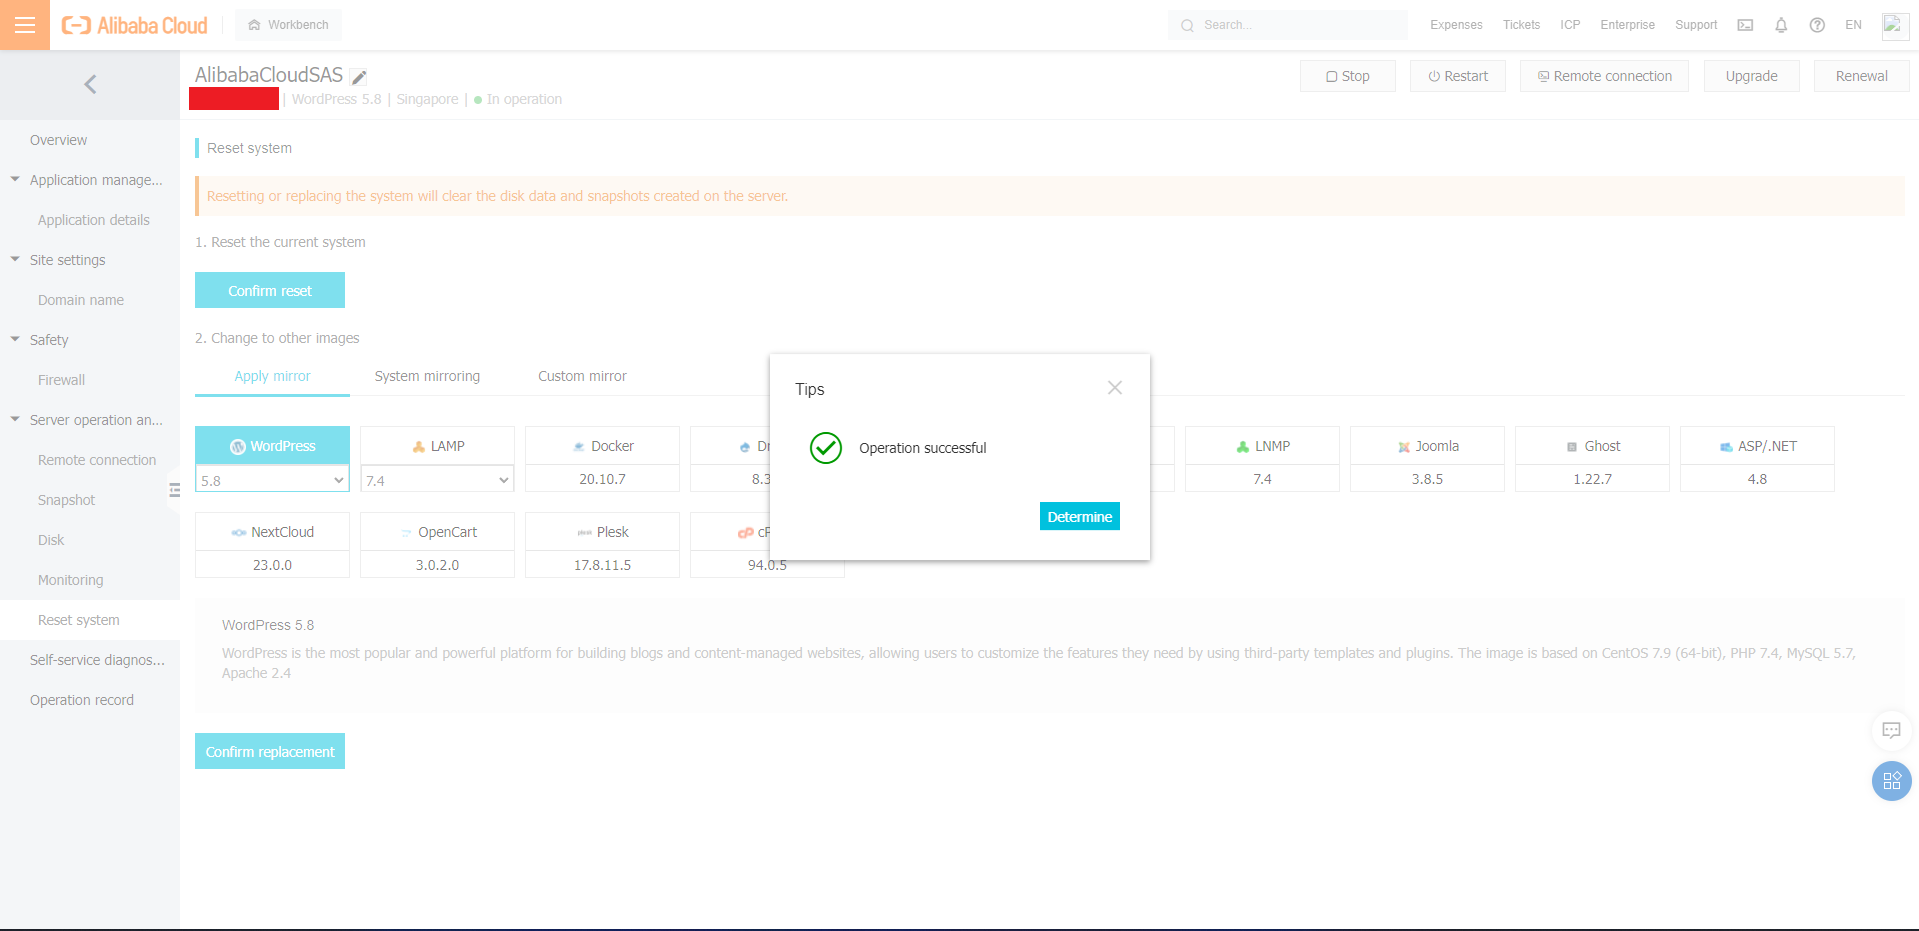Edit the AlibabaCloudSAS name with the pencil icon
The height and width of the screenshot is (931, 1919).
click(x=359, y=77)
